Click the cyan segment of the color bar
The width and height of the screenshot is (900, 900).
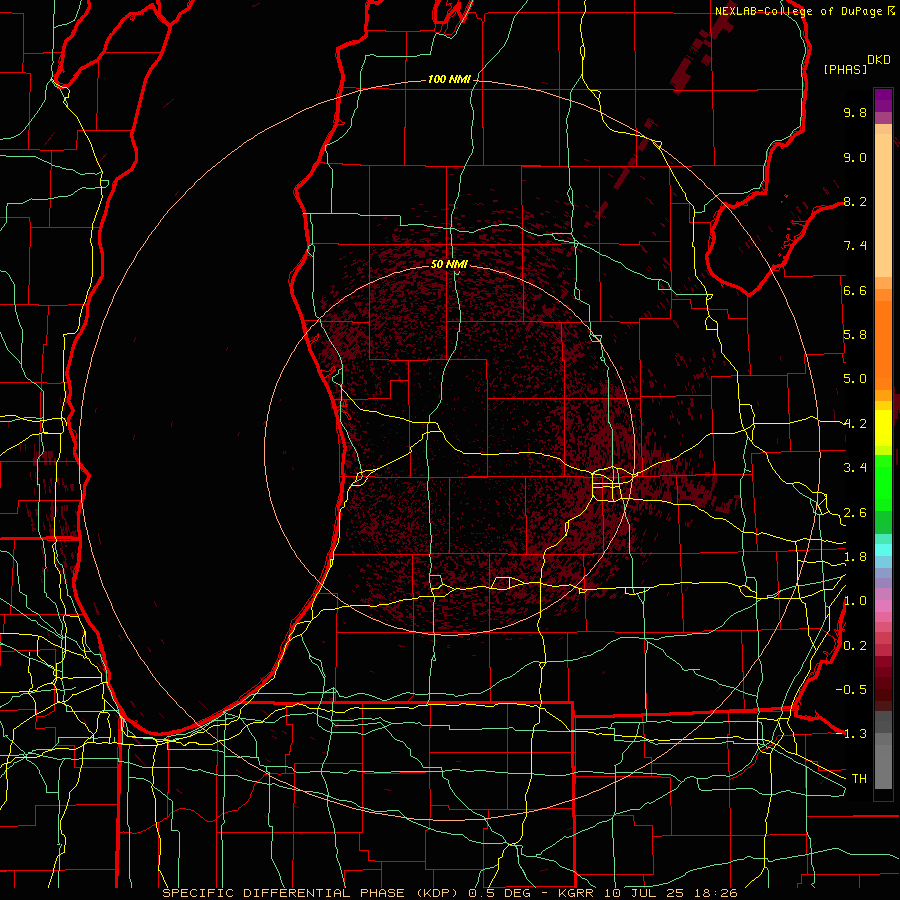[x=883, y=550]
